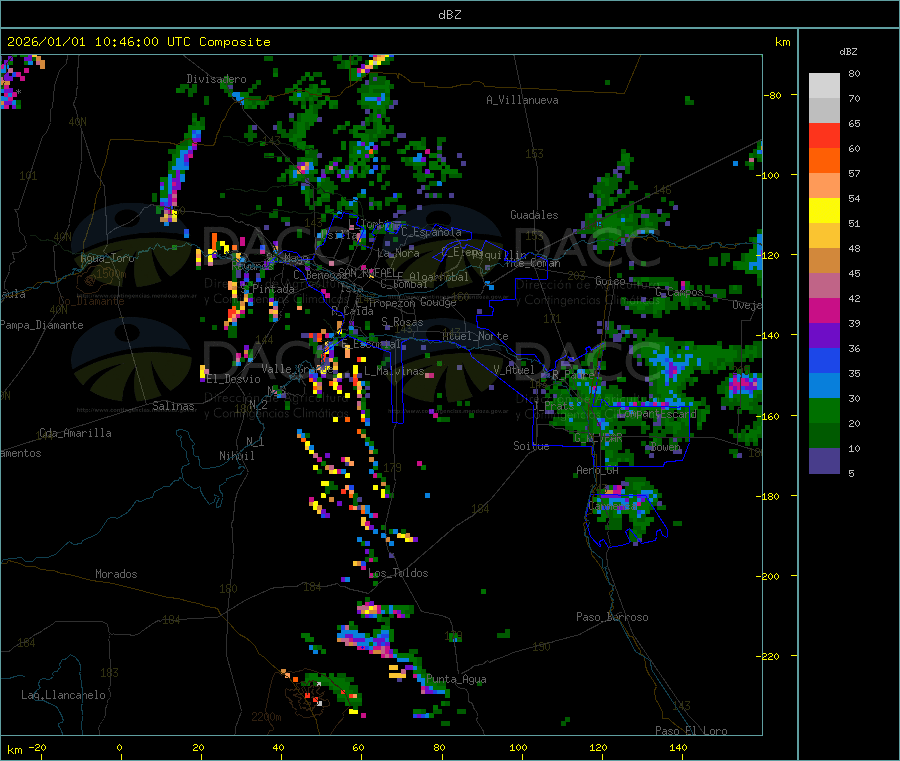
Task: Click the Goudge map label
Action: click(438, 302)
